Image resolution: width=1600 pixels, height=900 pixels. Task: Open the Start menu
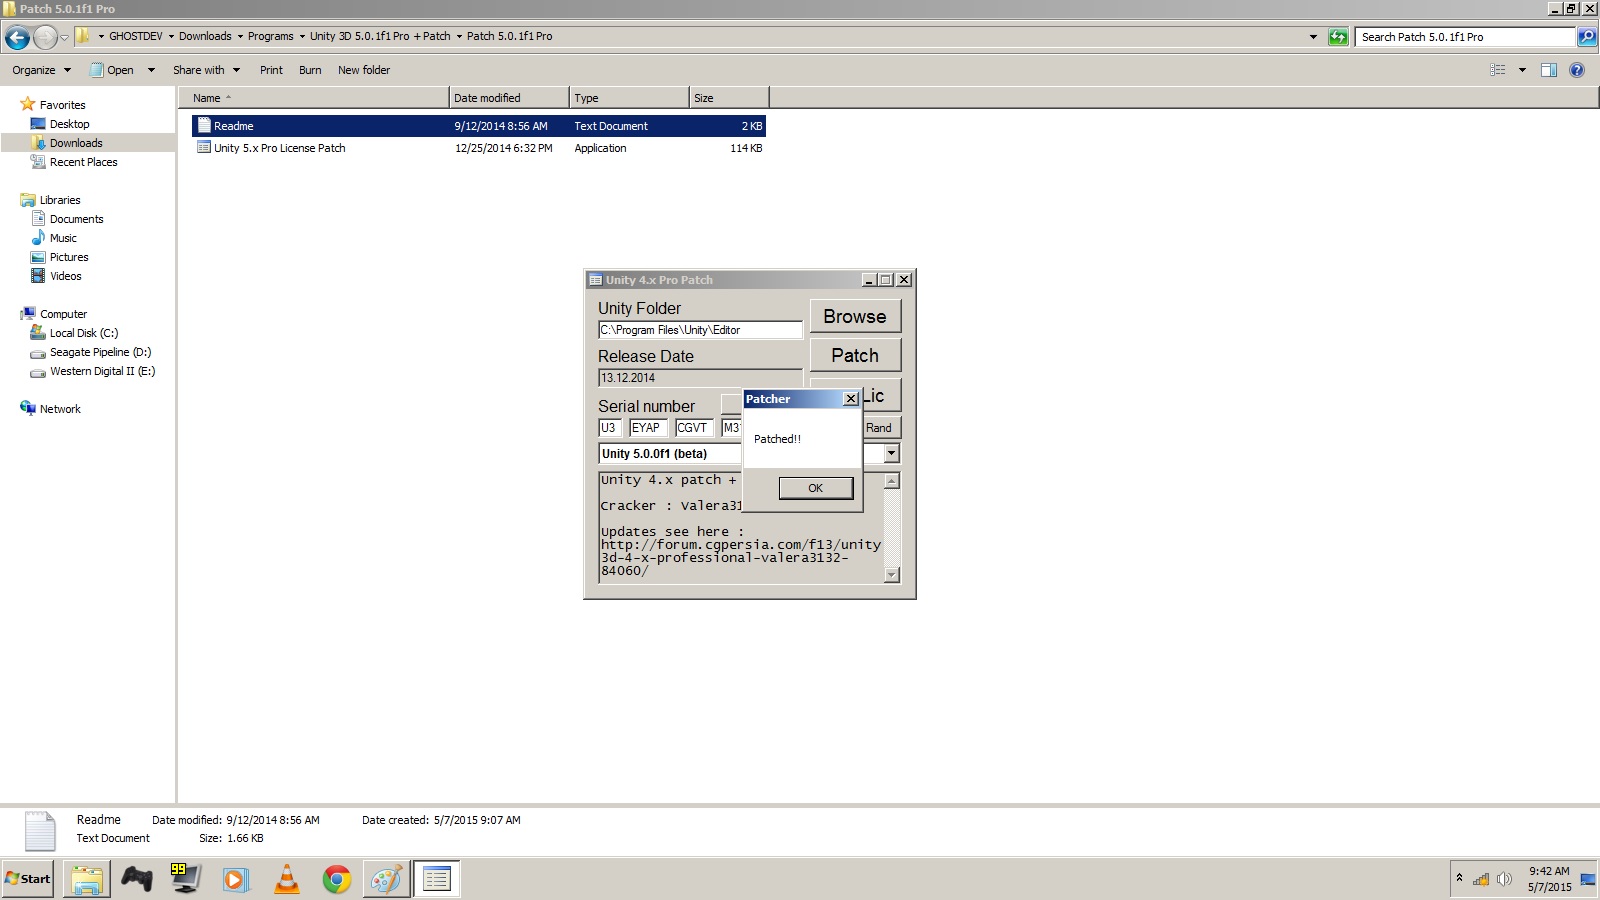tap(27, 879)
